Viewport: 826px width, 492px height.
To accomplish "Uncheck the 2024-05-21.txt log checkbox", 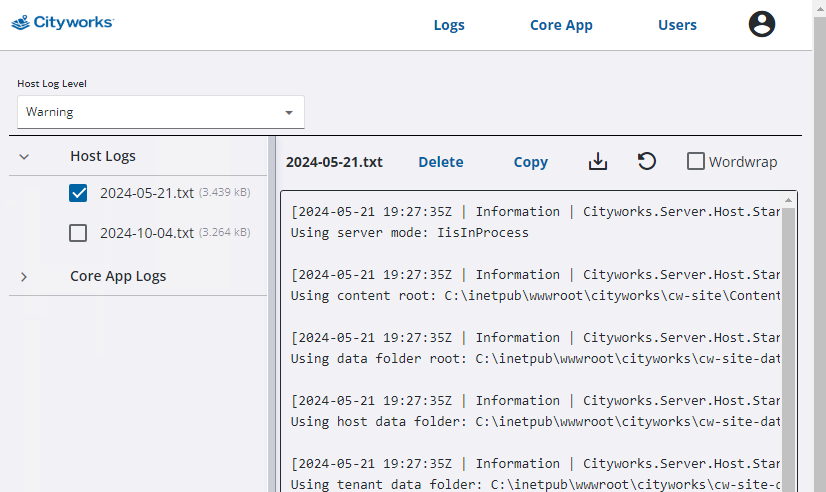I will pyautogui.click(x=78, y=193).
